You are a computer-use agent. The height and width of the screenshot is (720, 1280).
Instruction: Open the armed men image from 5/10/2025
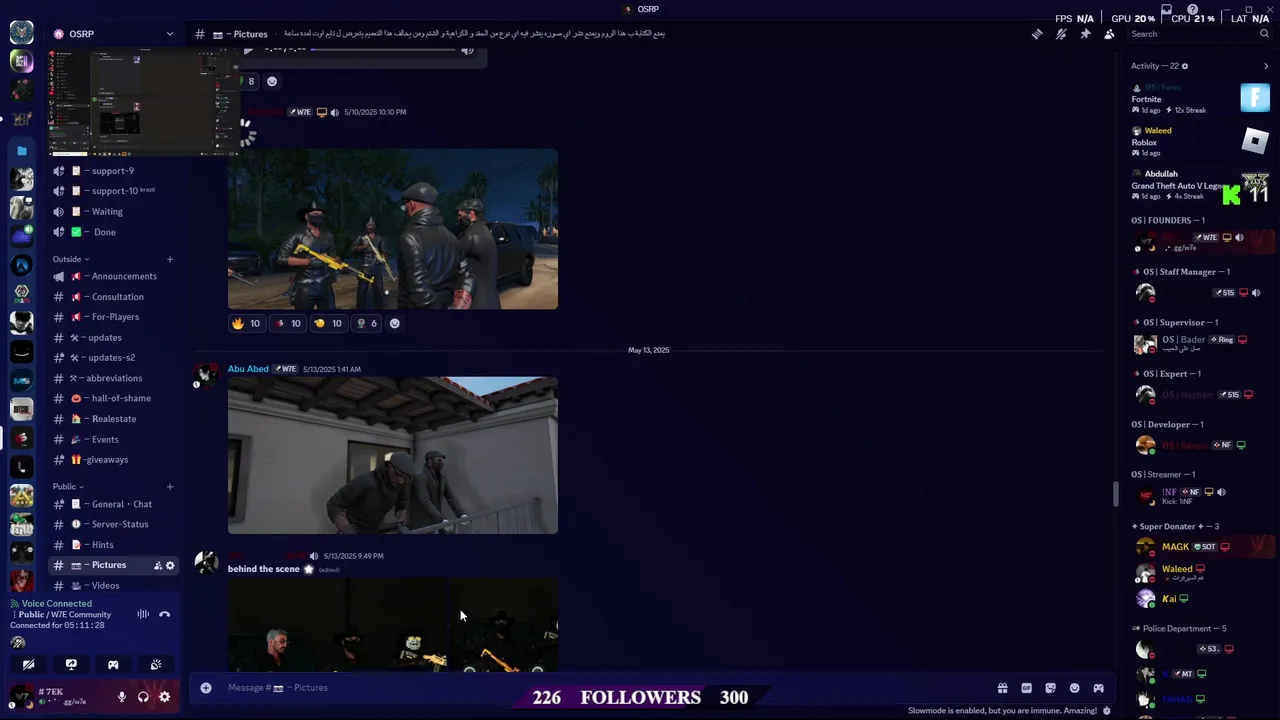pyautogui.click(x=393, y=229)
